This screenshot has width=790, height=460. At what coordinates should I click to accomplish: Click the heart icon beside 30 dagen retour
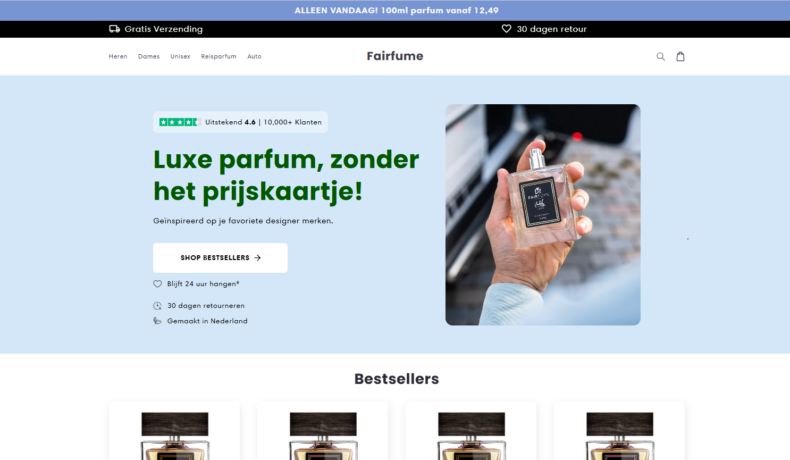(506, 29)
